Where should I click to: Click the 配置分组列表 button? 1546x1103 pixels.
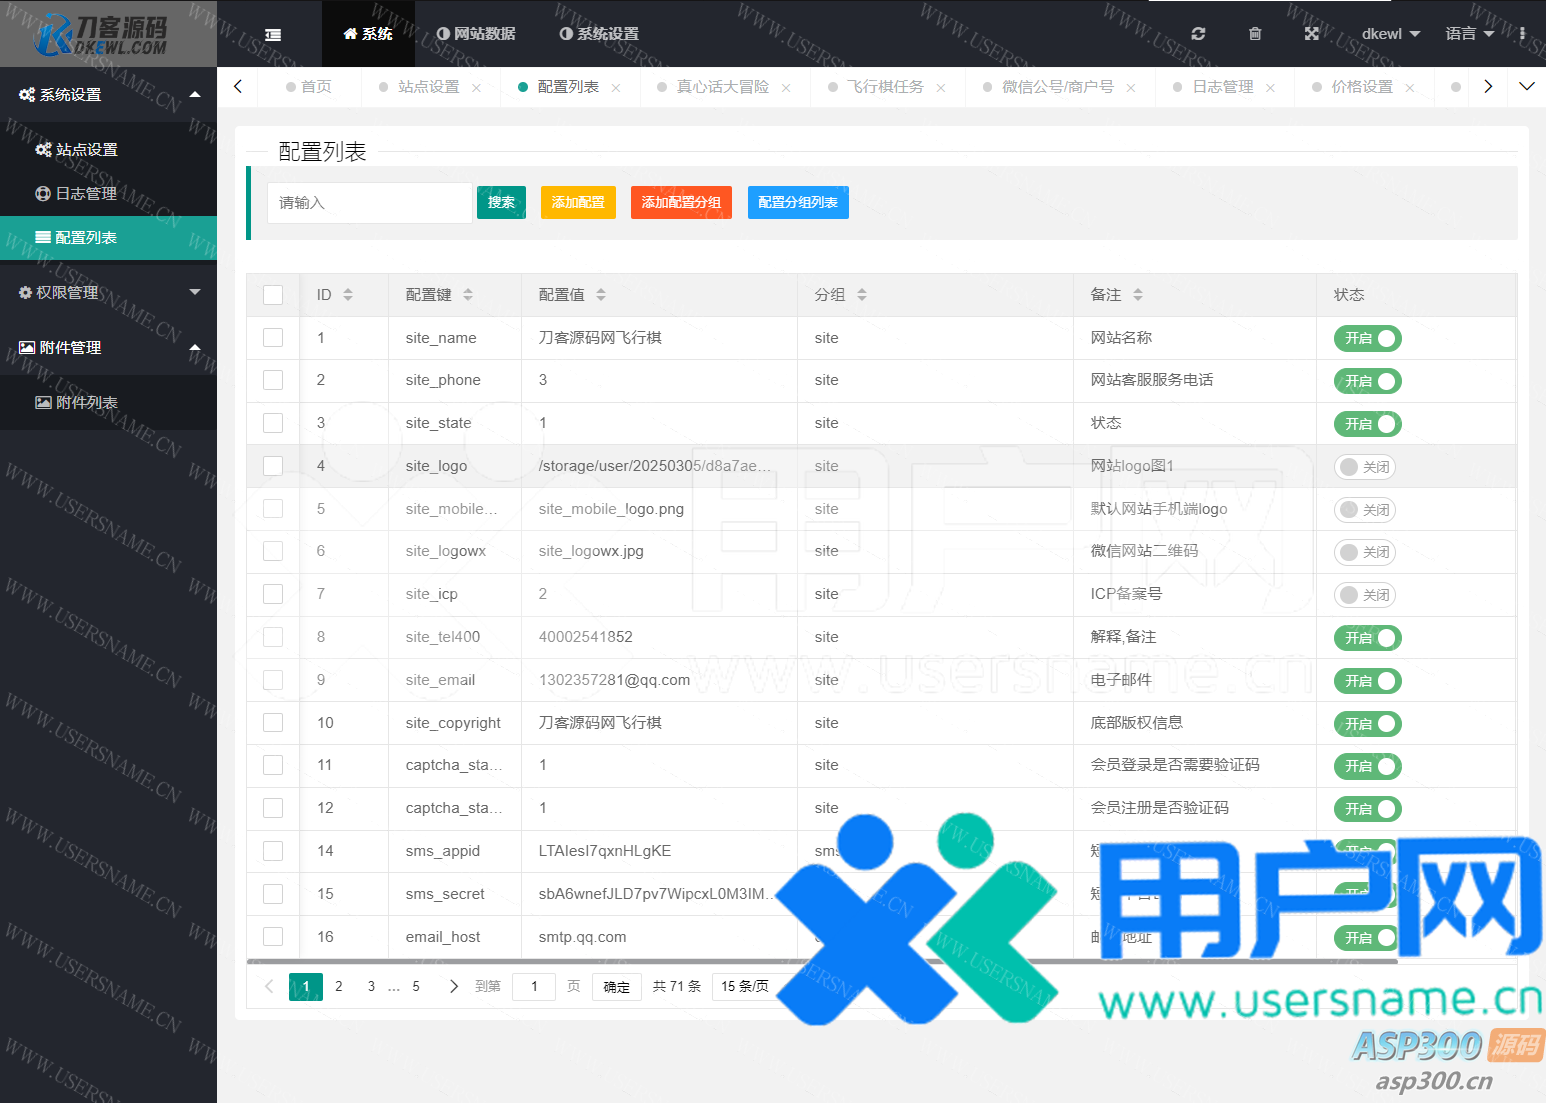798,202
